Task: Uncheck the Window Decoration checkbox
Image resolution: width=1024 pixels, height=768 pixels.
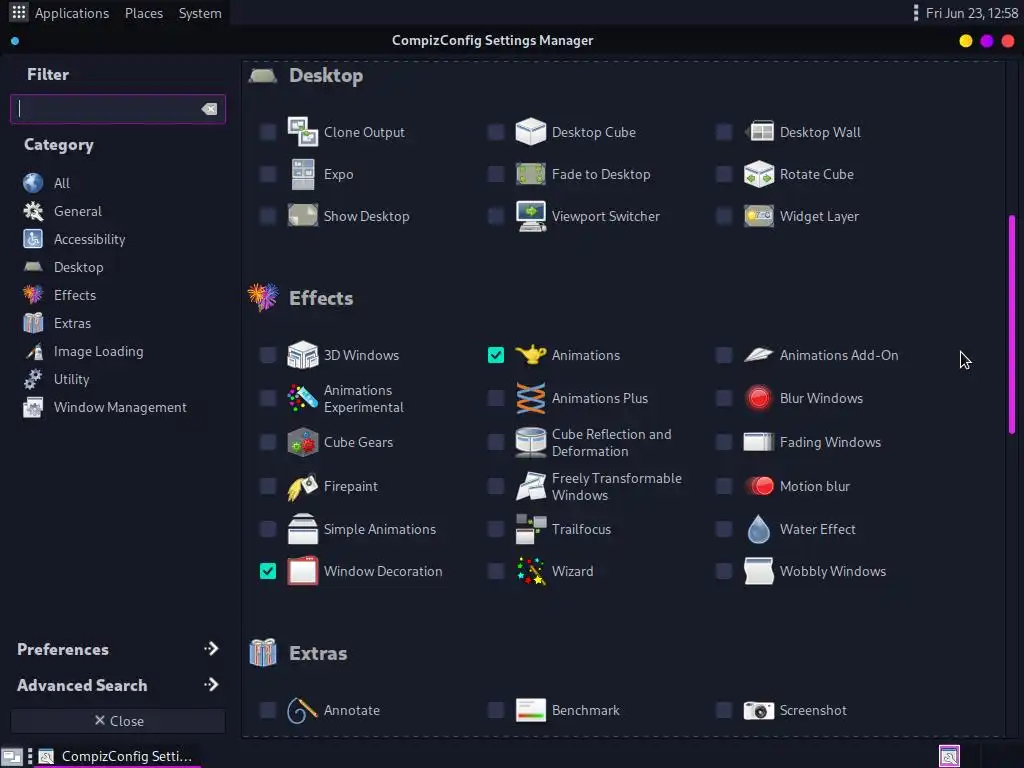Action: tap(268, 571)
